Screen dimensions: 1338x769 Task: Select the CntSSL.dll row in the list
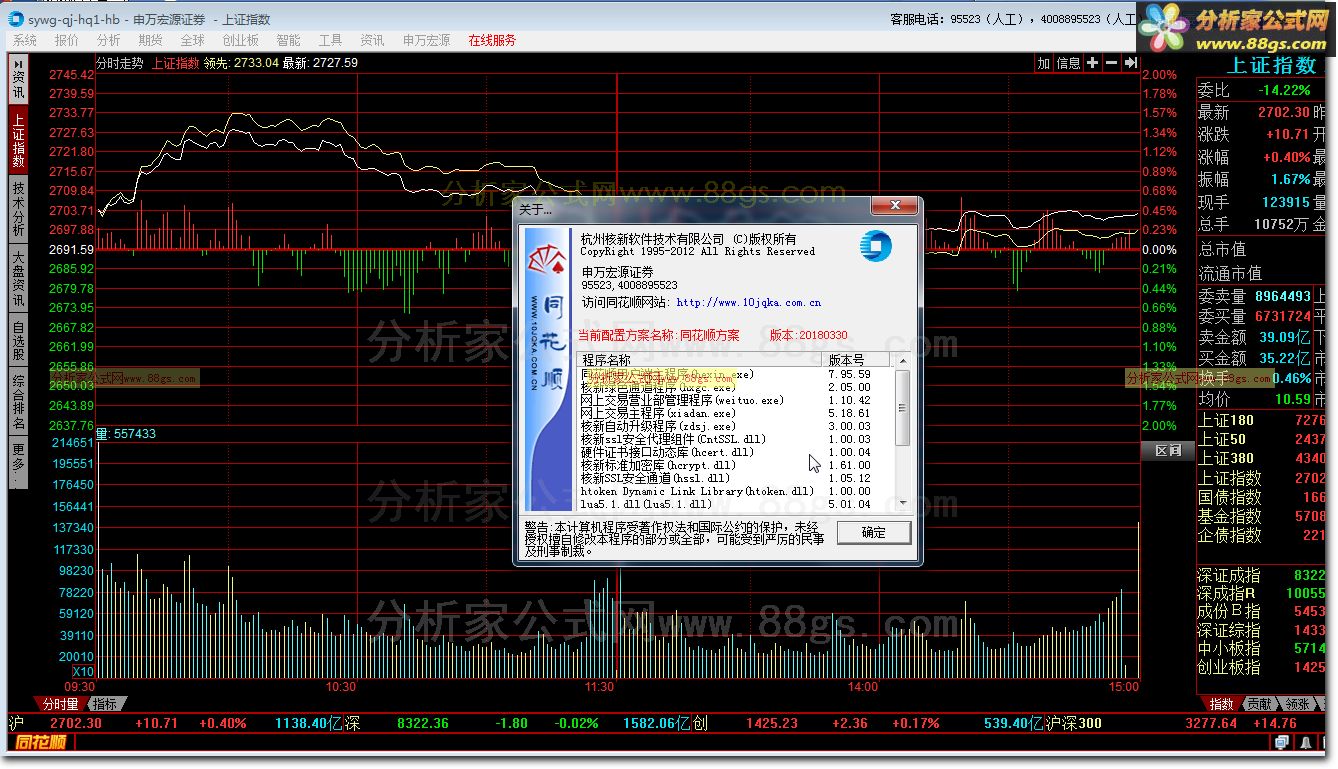coord(735,439)
